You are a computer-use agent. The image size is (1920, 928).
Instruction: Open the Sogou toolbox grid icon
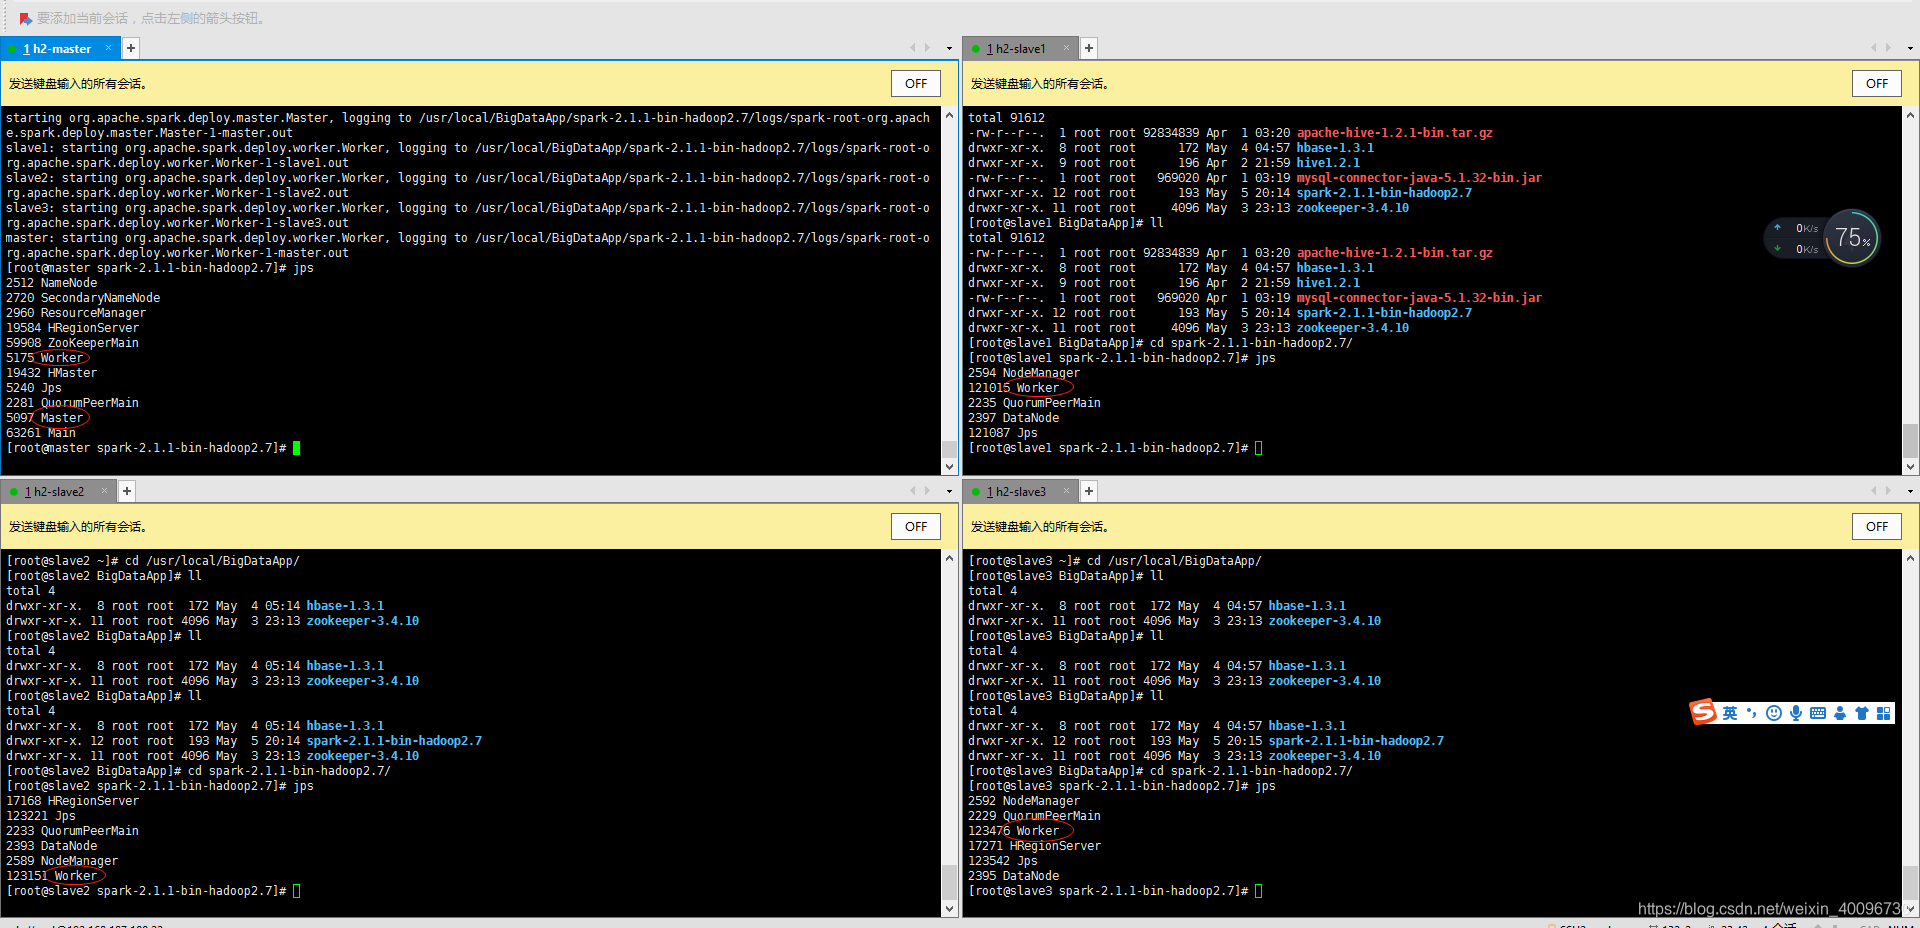[x=1884, y=713]
